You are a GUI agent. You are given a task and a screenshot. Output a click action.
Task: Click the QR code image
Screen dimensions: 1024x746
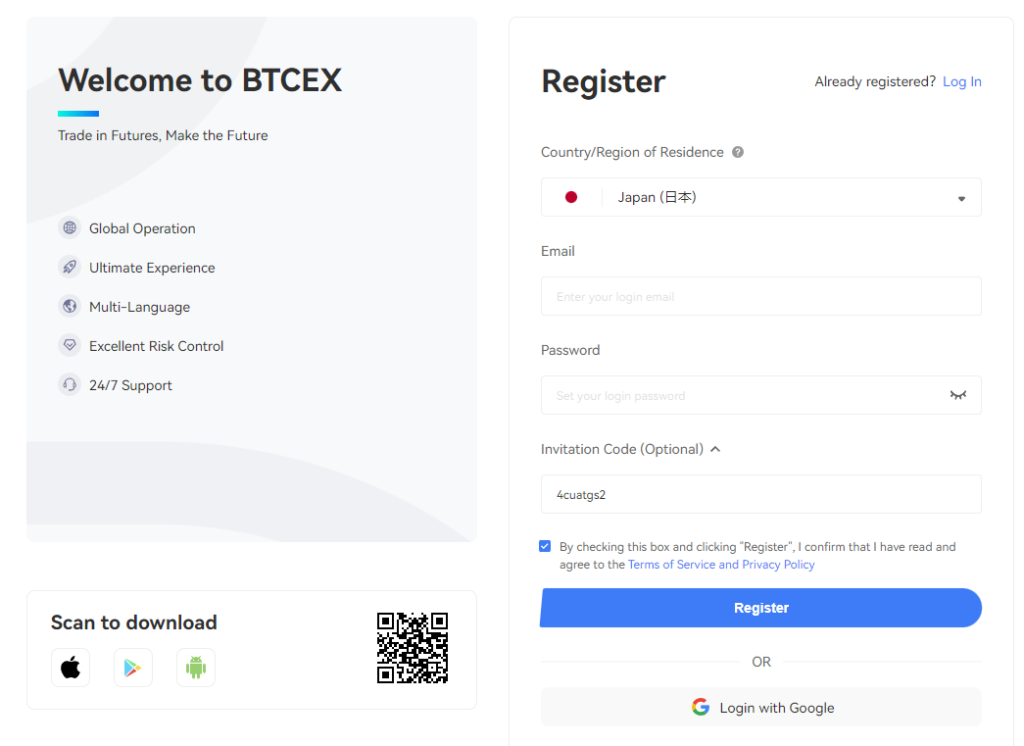click(x=412, y=647)
